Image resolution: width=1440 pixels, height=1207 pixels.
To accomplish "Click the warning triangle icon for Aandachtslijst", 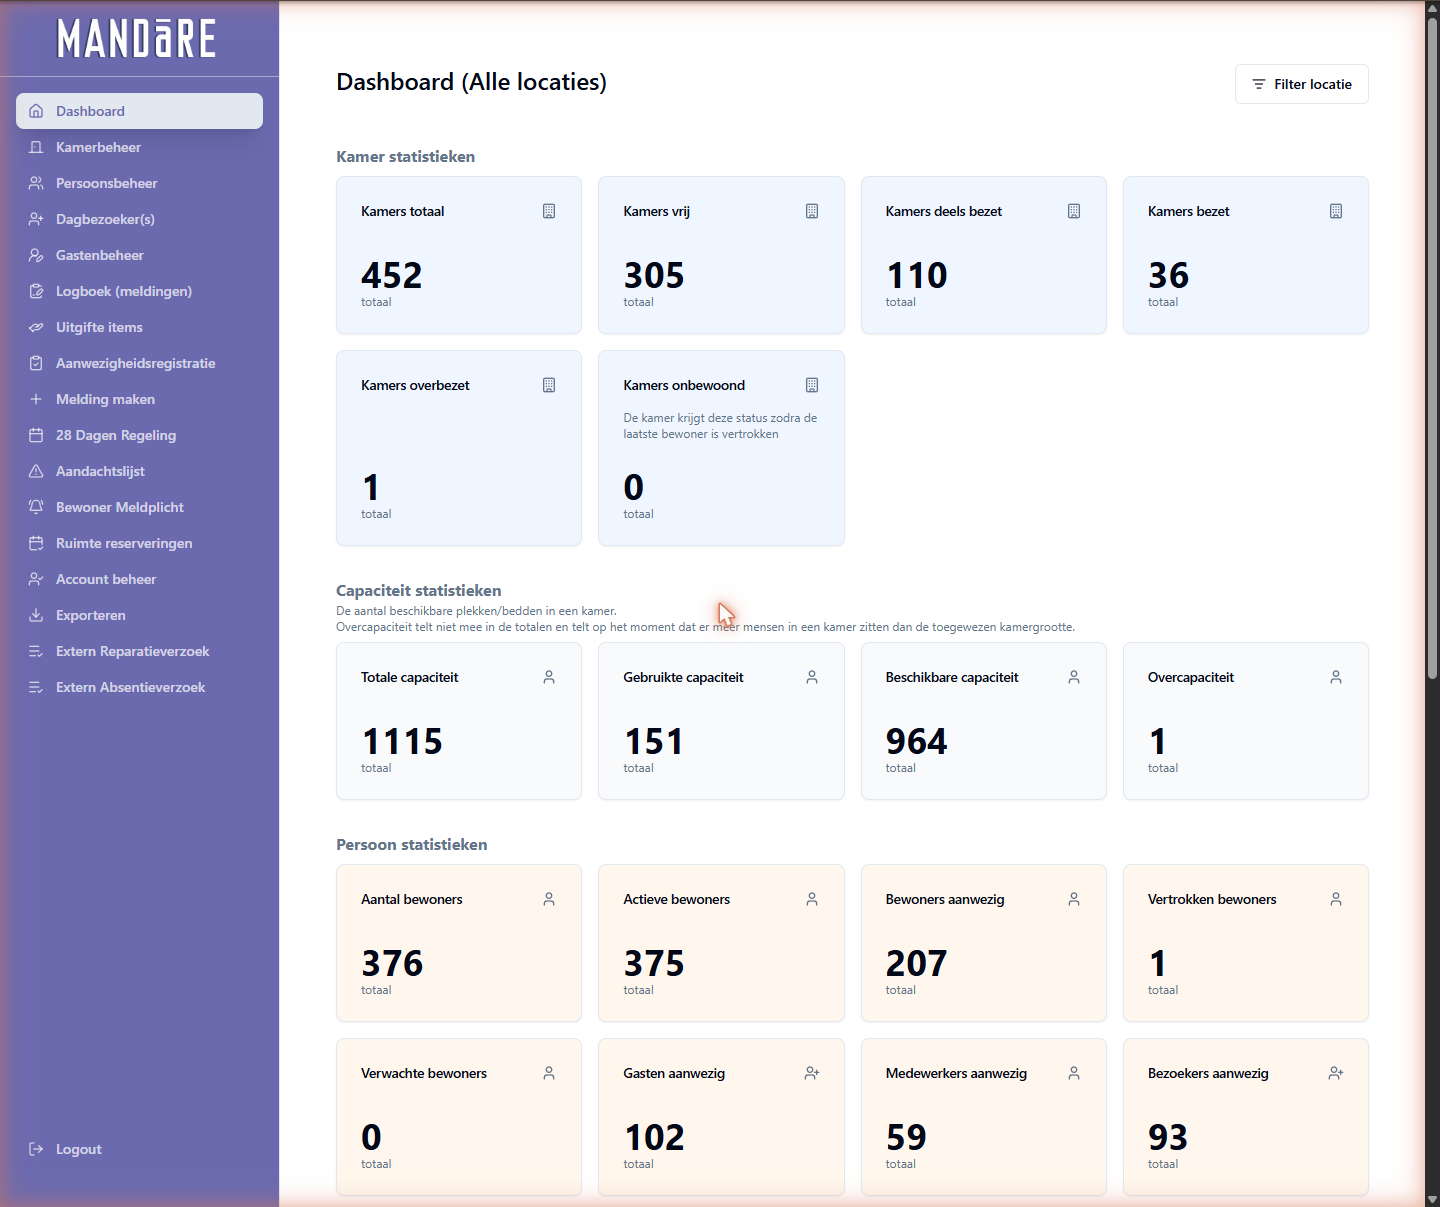I will click(x=36, y=471).
